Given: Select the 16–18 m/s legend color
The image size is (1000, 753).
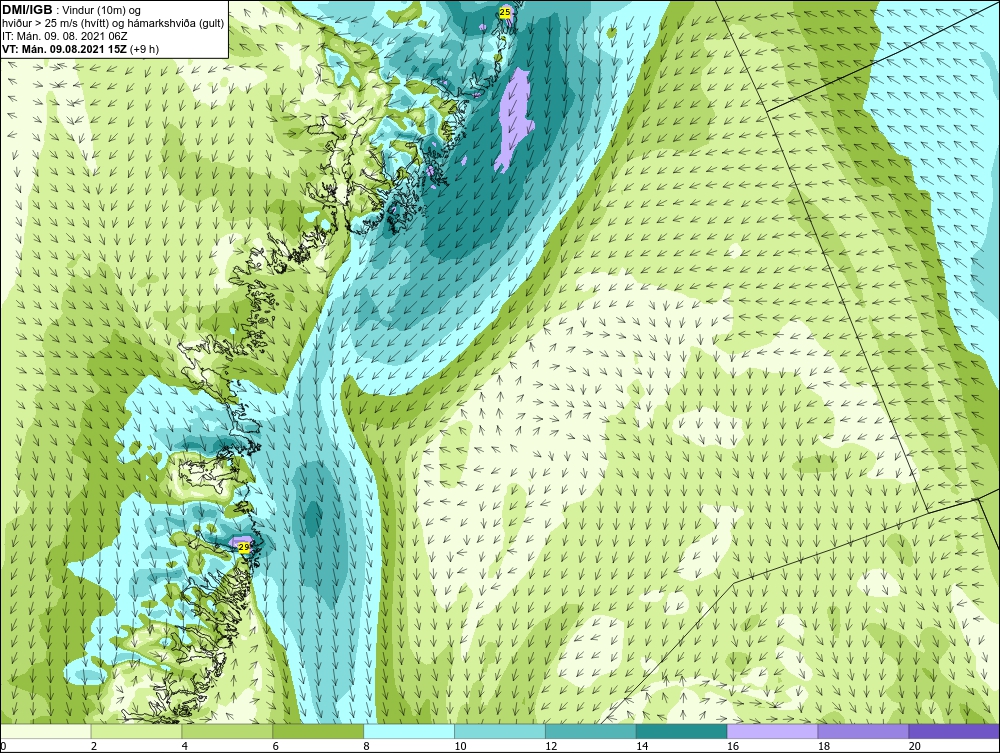Looking at the screenshot, I should pos(773,731).
